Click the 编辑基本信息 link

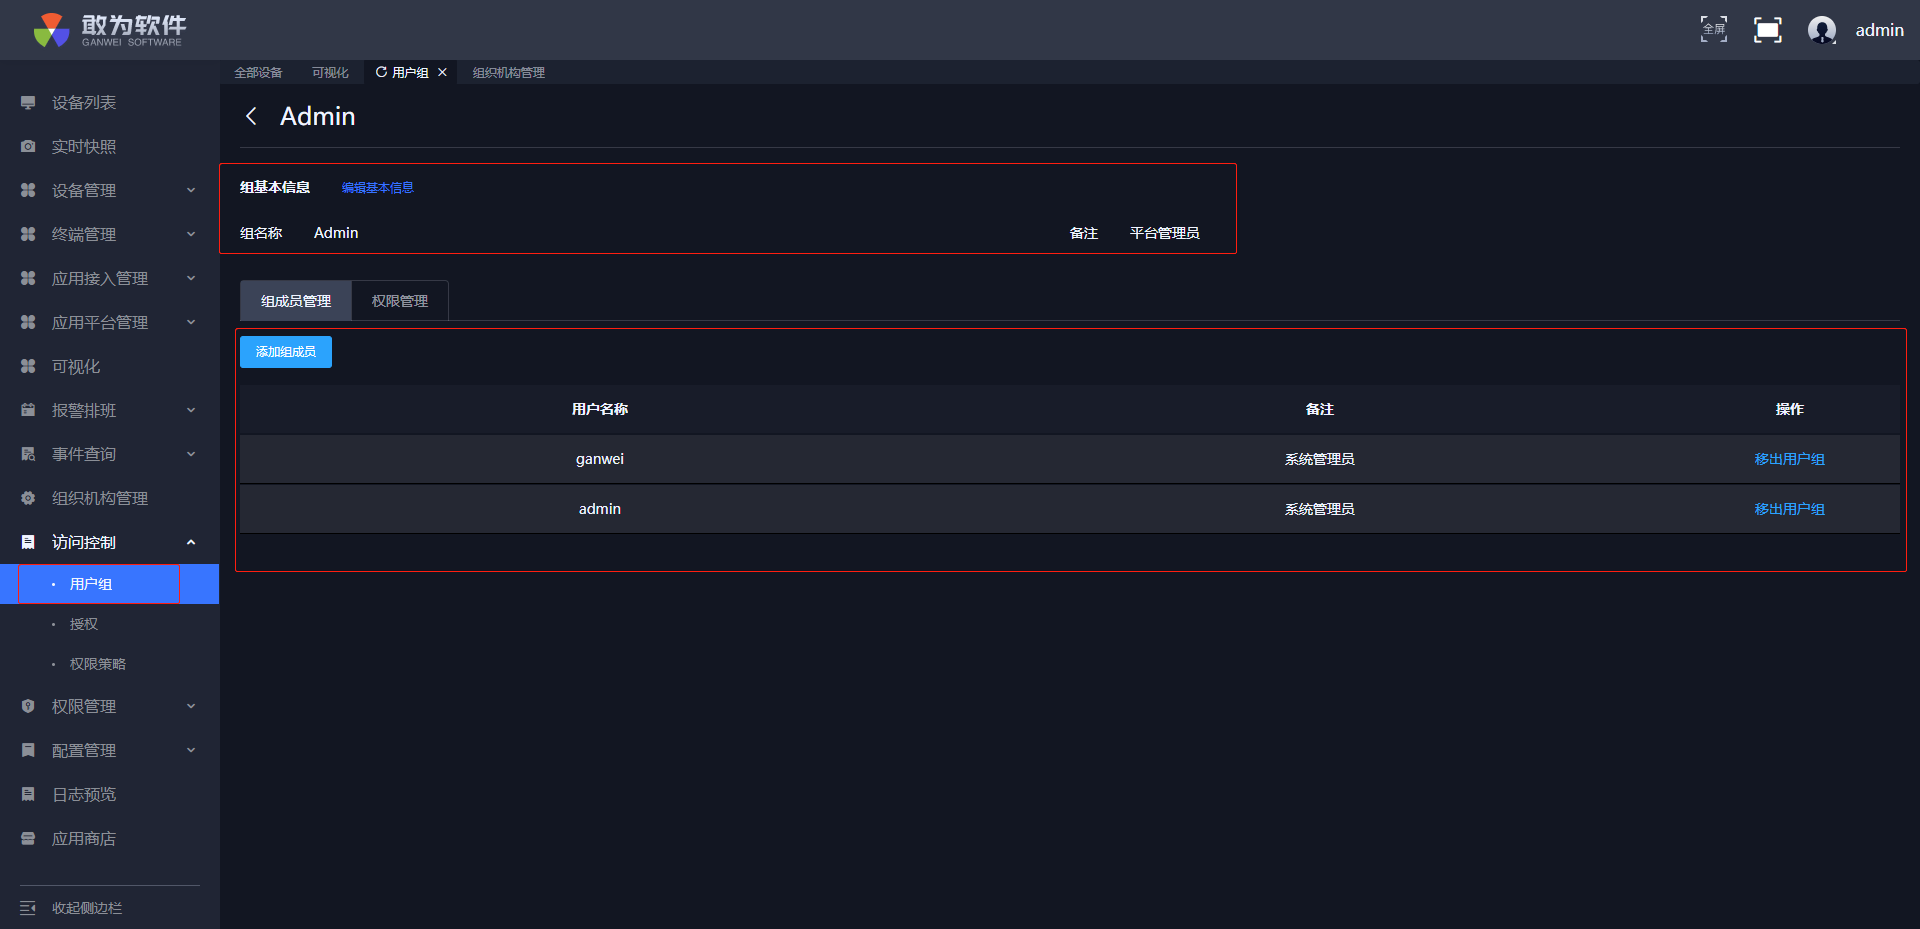point(377,188)
